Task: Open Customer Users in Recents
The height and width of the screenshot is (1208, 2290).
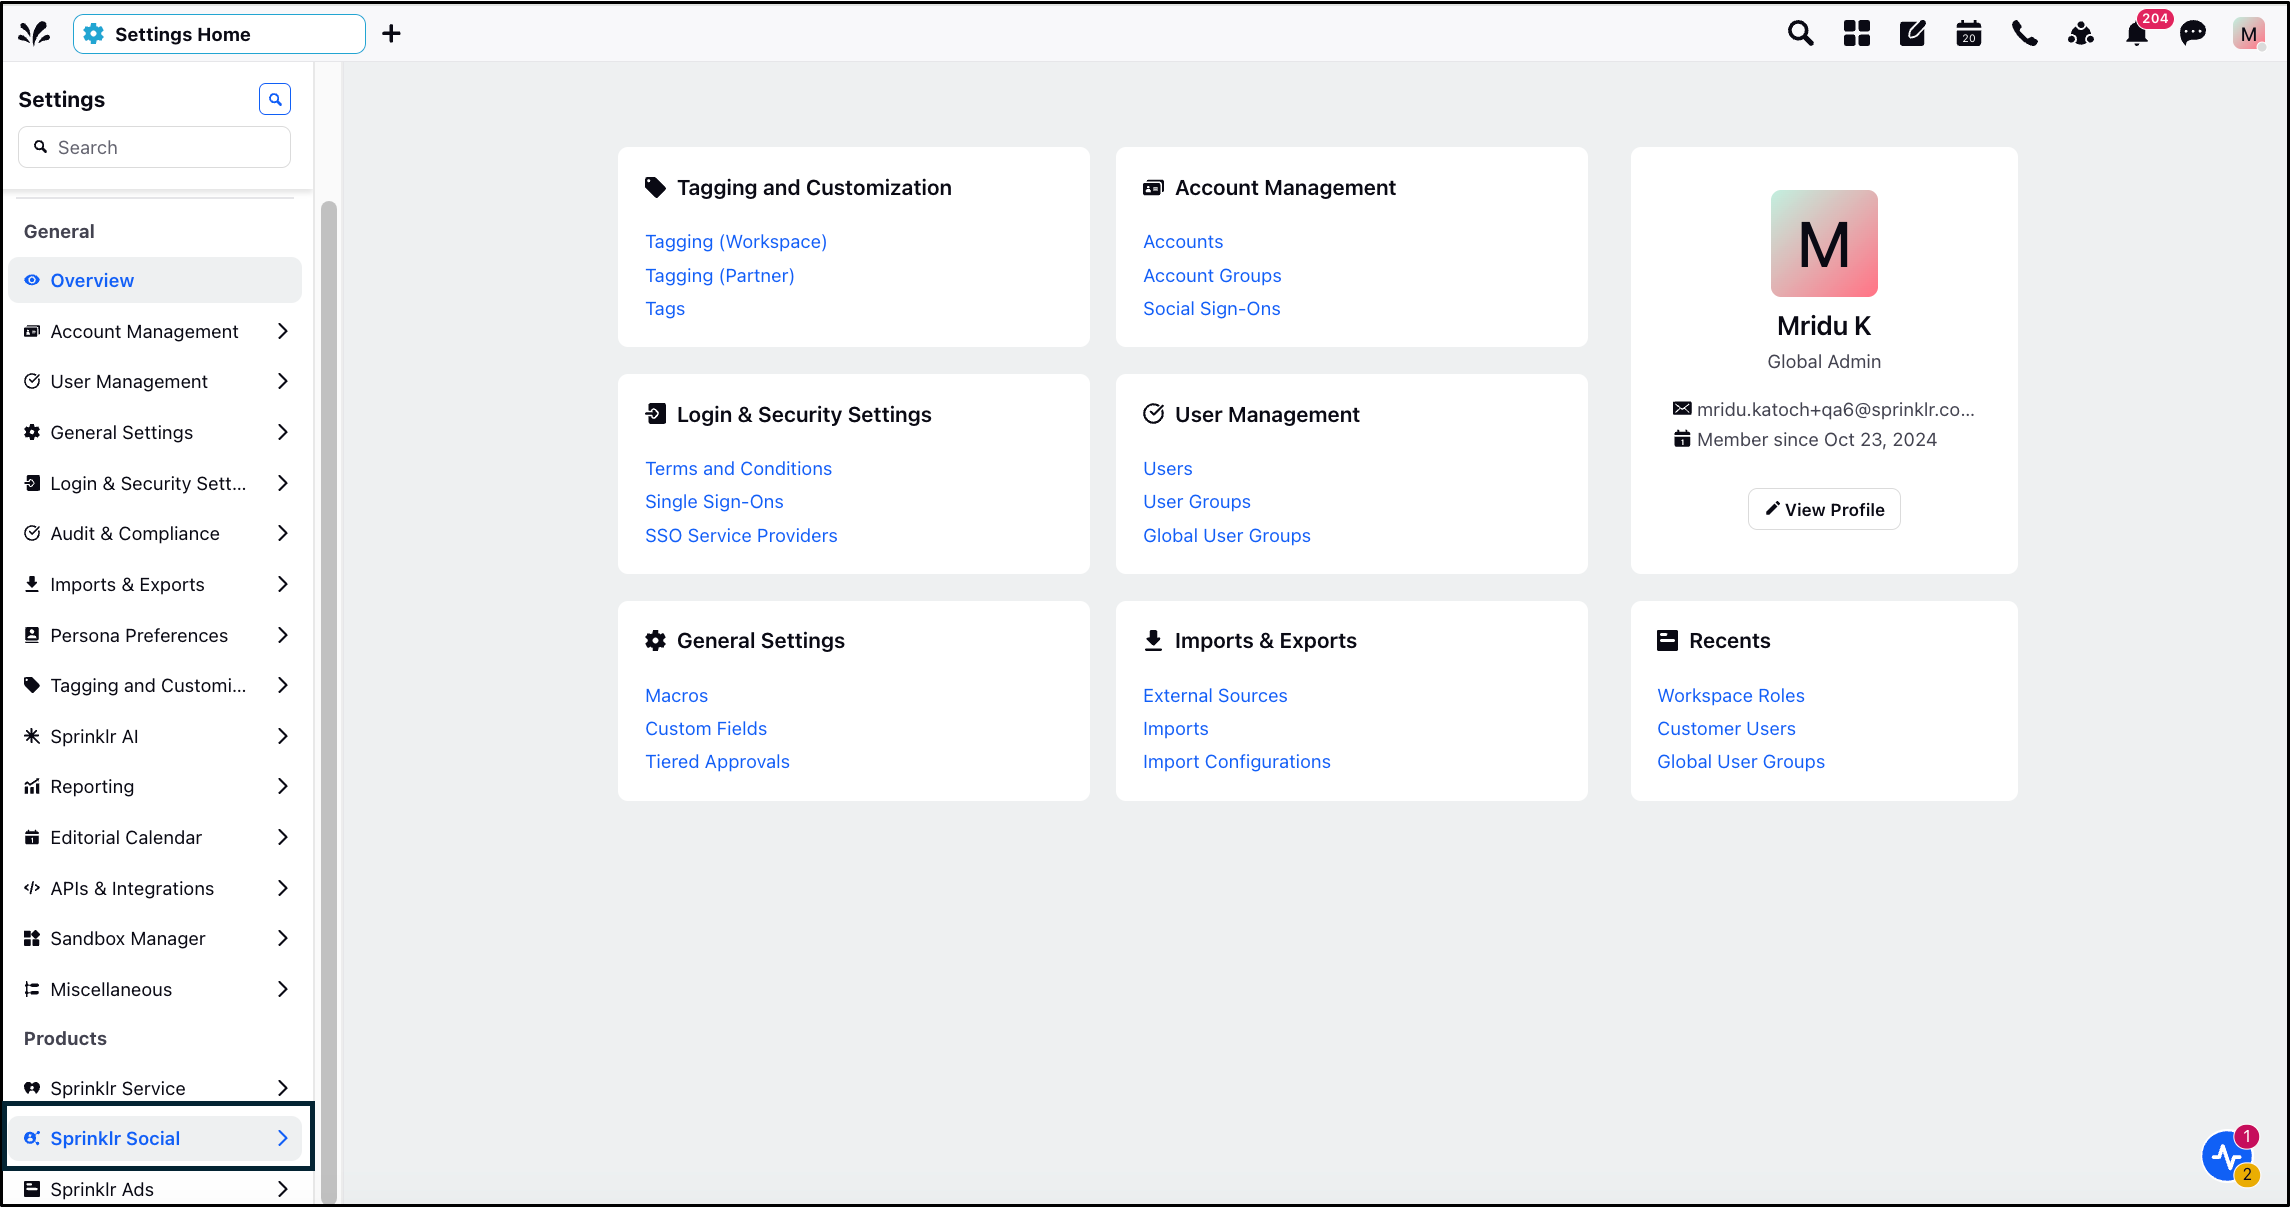Action: (x=1726, y=728)
